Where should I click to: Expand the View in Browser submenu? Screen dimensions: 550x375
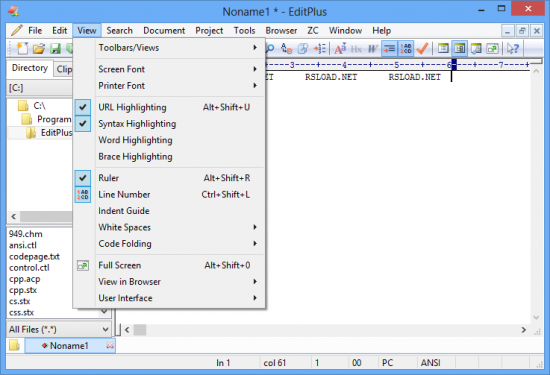[170, 282]
